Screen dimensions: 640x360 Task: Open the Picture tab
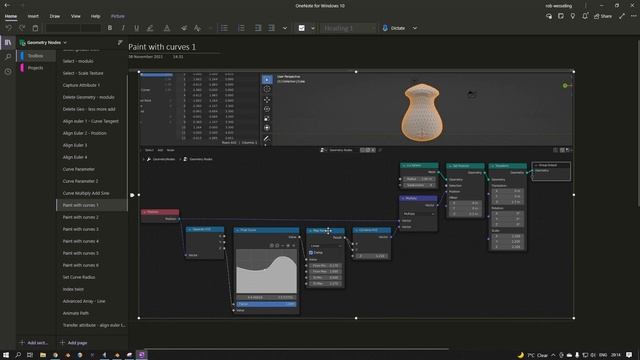click(x=118, y=16)
